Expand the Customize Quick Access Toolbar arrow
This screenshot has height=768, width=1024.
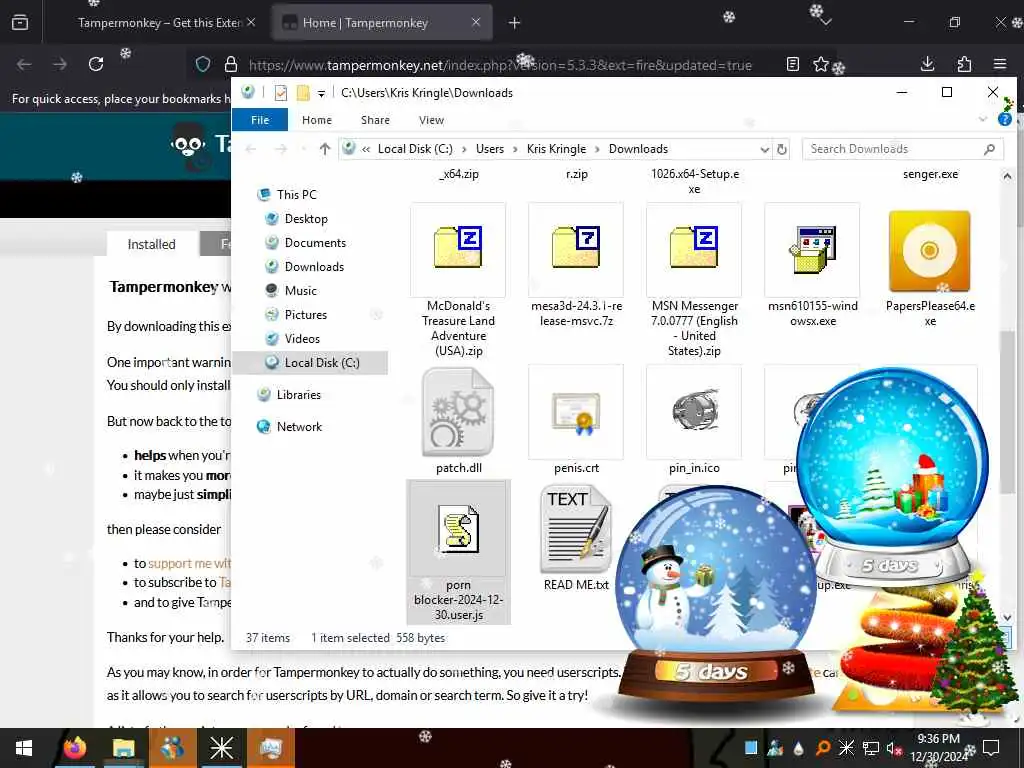(321, 94)
